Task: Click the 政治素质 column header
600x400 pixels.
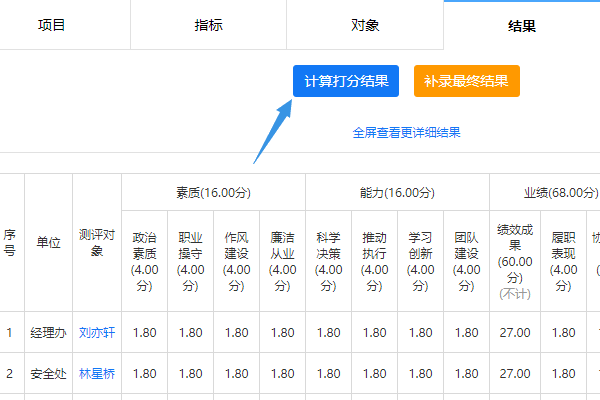Action: 145,261
